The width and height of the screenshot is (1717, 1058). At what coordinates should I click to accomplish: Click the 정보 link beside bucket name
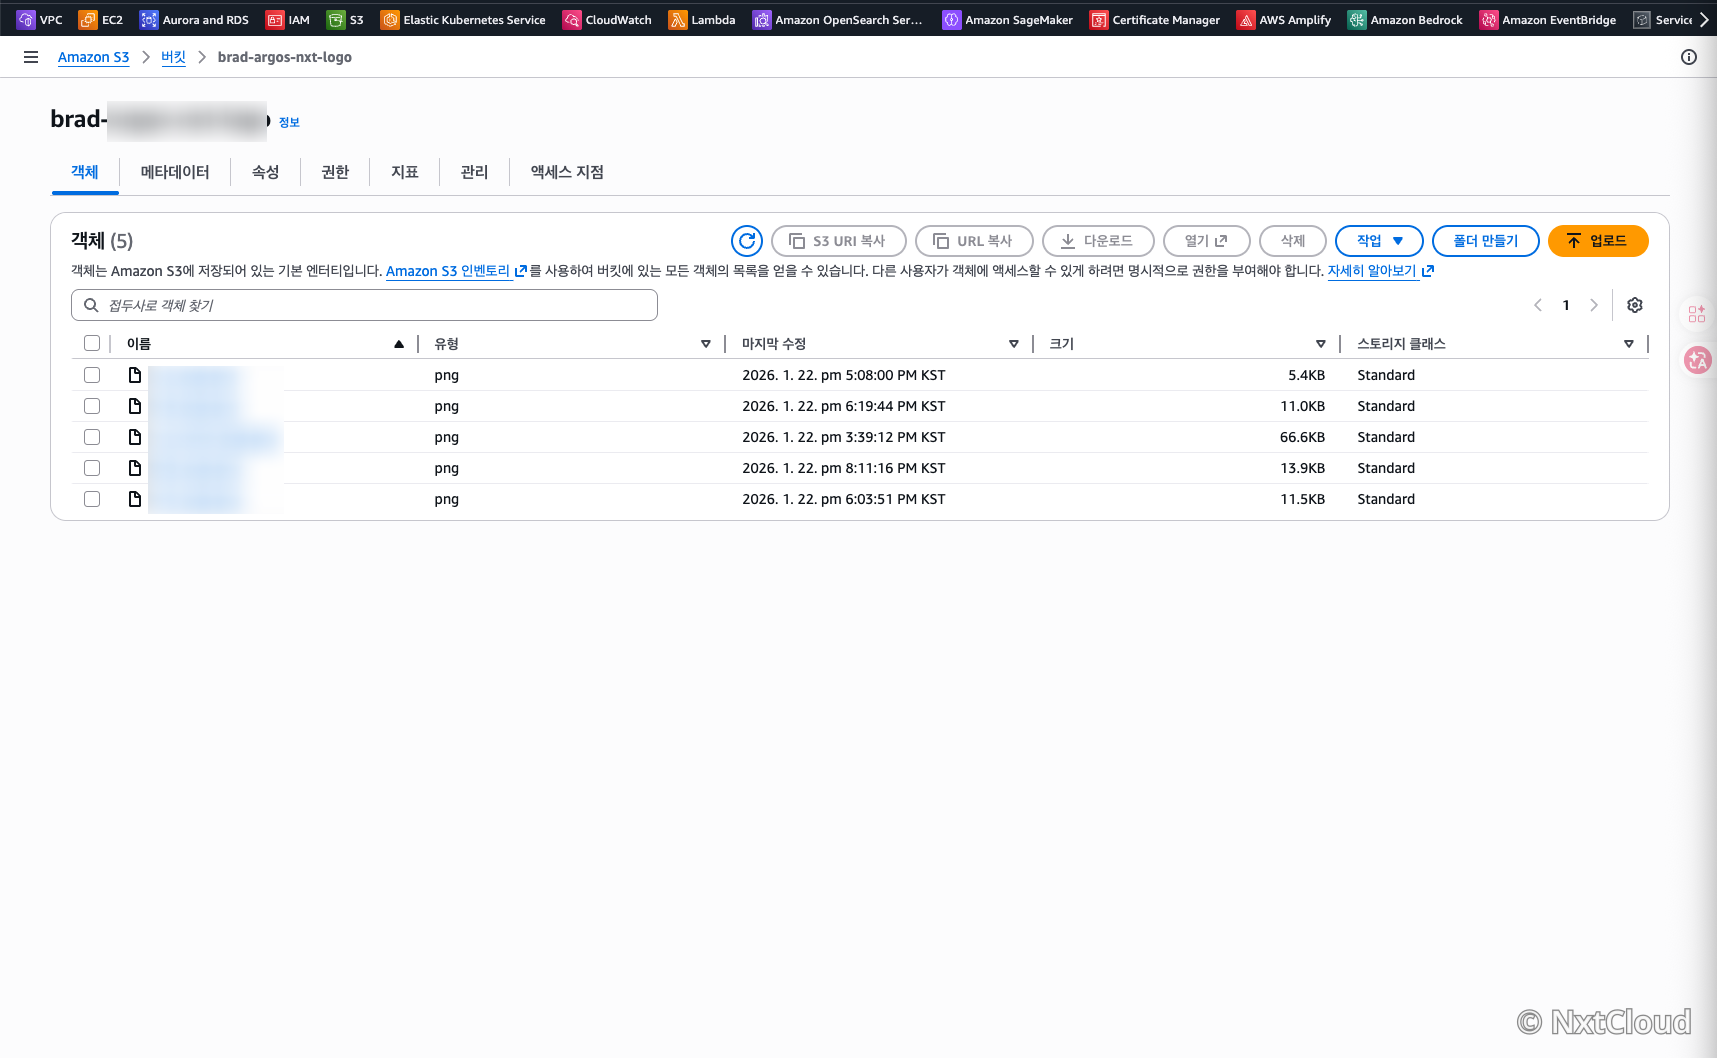289,122
